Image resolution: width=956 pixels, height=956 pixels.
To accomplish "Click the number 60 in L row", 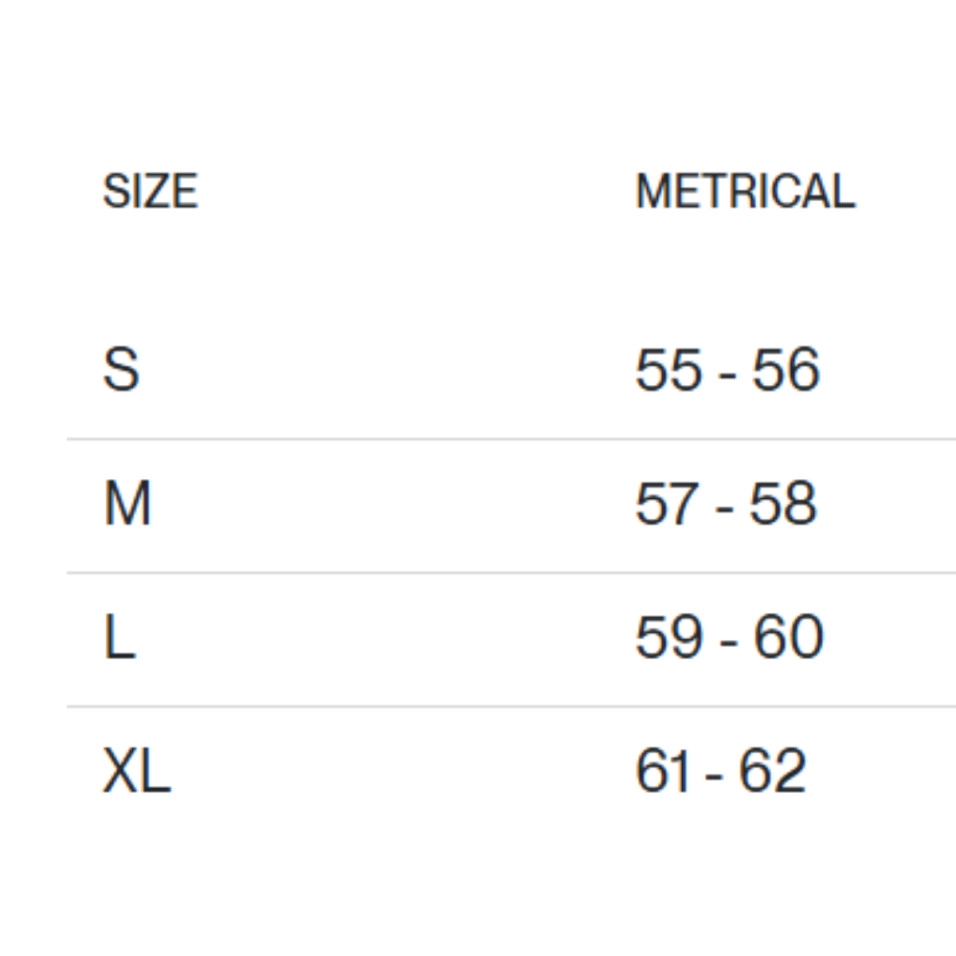I will 789,638.
